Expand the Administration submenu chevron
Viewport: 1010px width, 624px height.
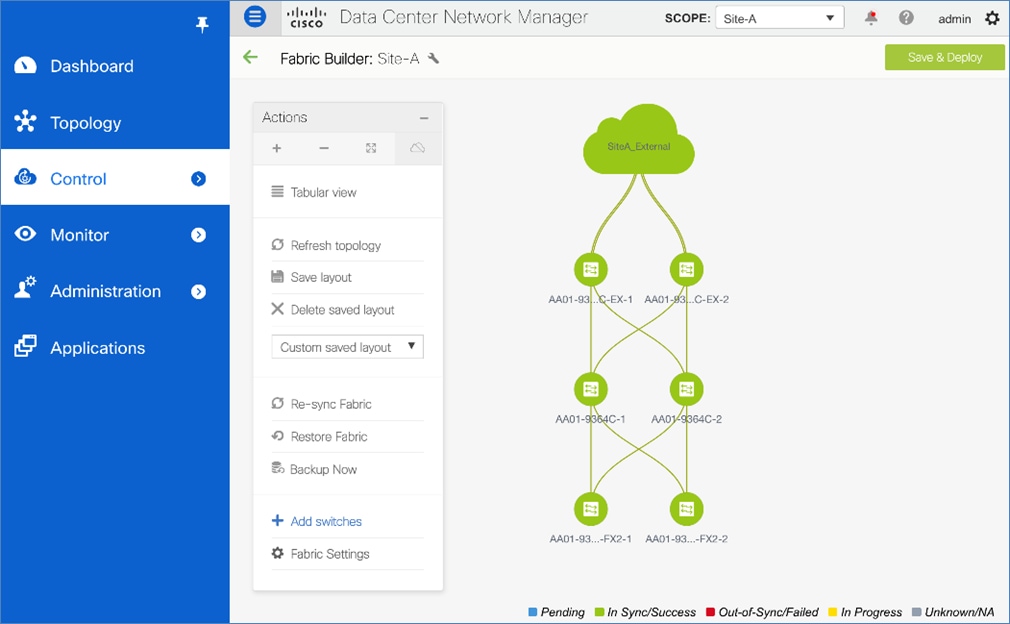pos(198,292)
